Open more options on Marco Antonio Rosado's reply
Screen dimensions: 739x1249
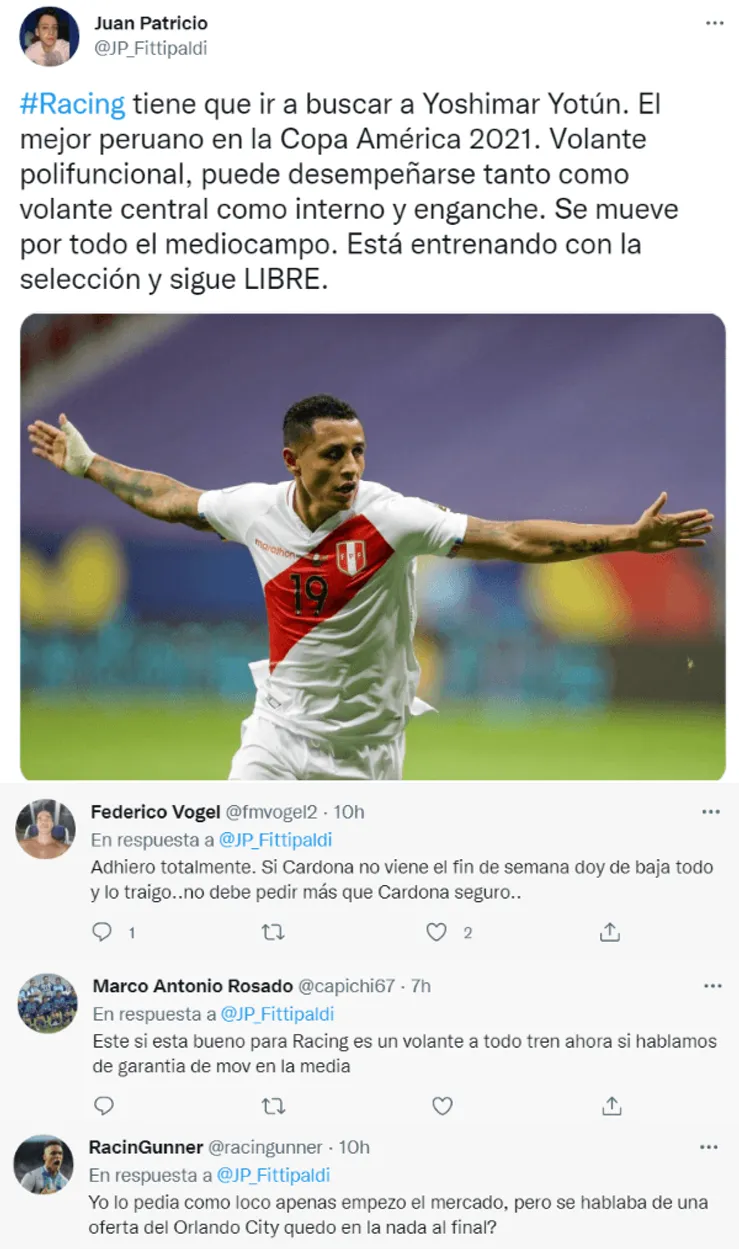click(x=710, y=985)
